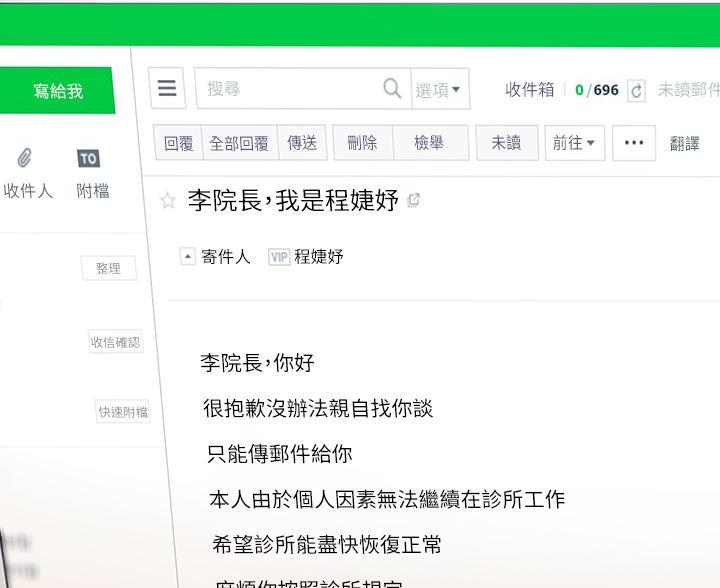Open email in new window icon
The width and height of the screenshot is (720, 588).
(414, 200)
